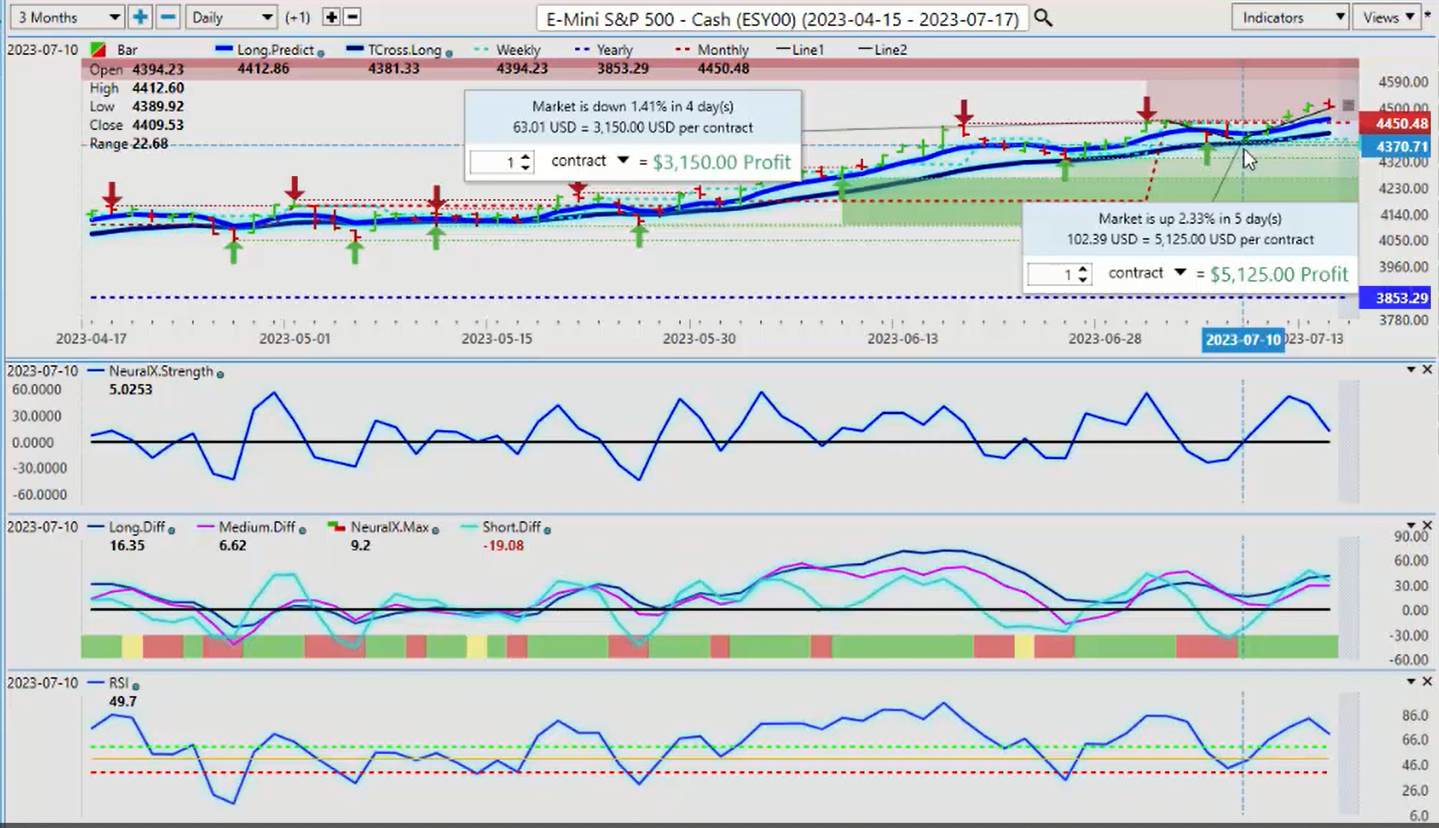The height and width of the screenshot is (828, 1439).
Task: Click the black plus icon beside (+1)
Action: click(331, 17)
